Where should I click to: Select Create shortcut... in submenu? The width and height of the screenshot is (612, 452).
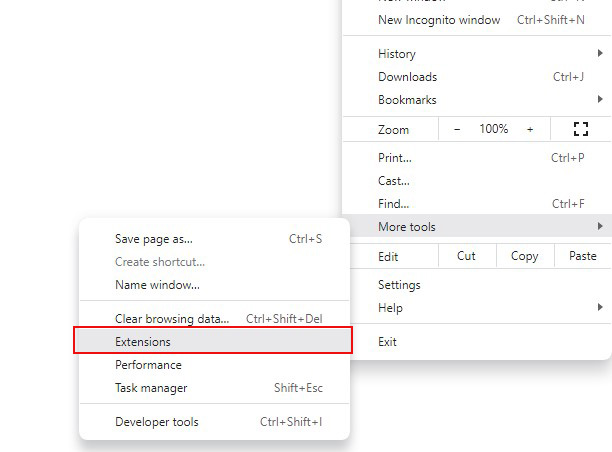click(x=214, y=262)
